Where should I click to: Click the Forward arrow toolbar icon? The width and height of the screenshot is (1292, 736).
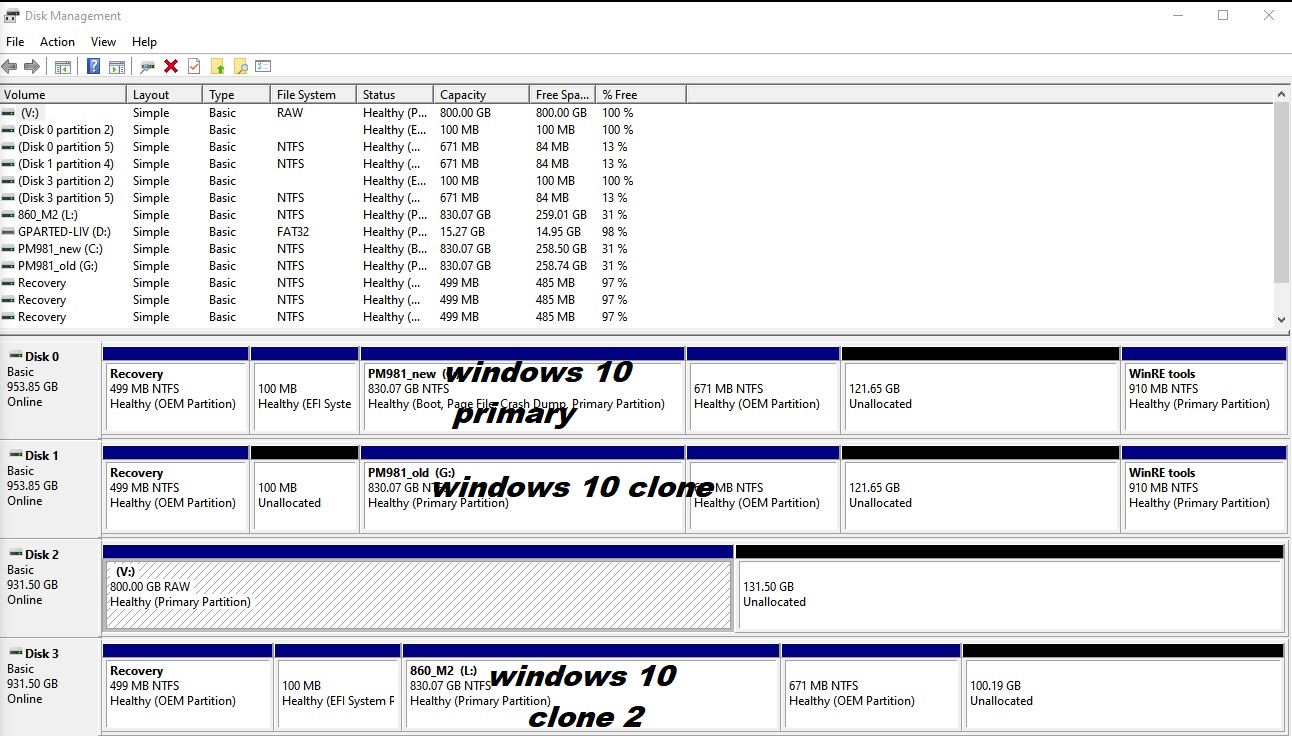coord(32,67)
